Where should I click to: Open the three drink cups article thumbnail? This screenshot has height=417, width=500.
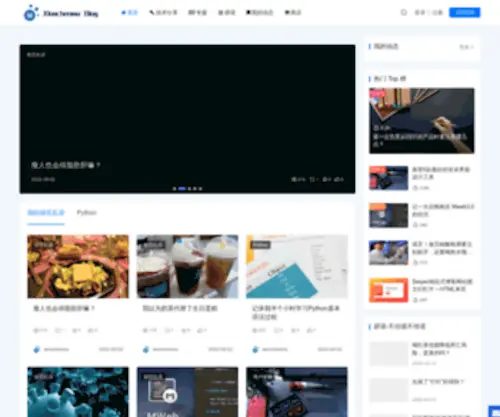click(187, 266)
